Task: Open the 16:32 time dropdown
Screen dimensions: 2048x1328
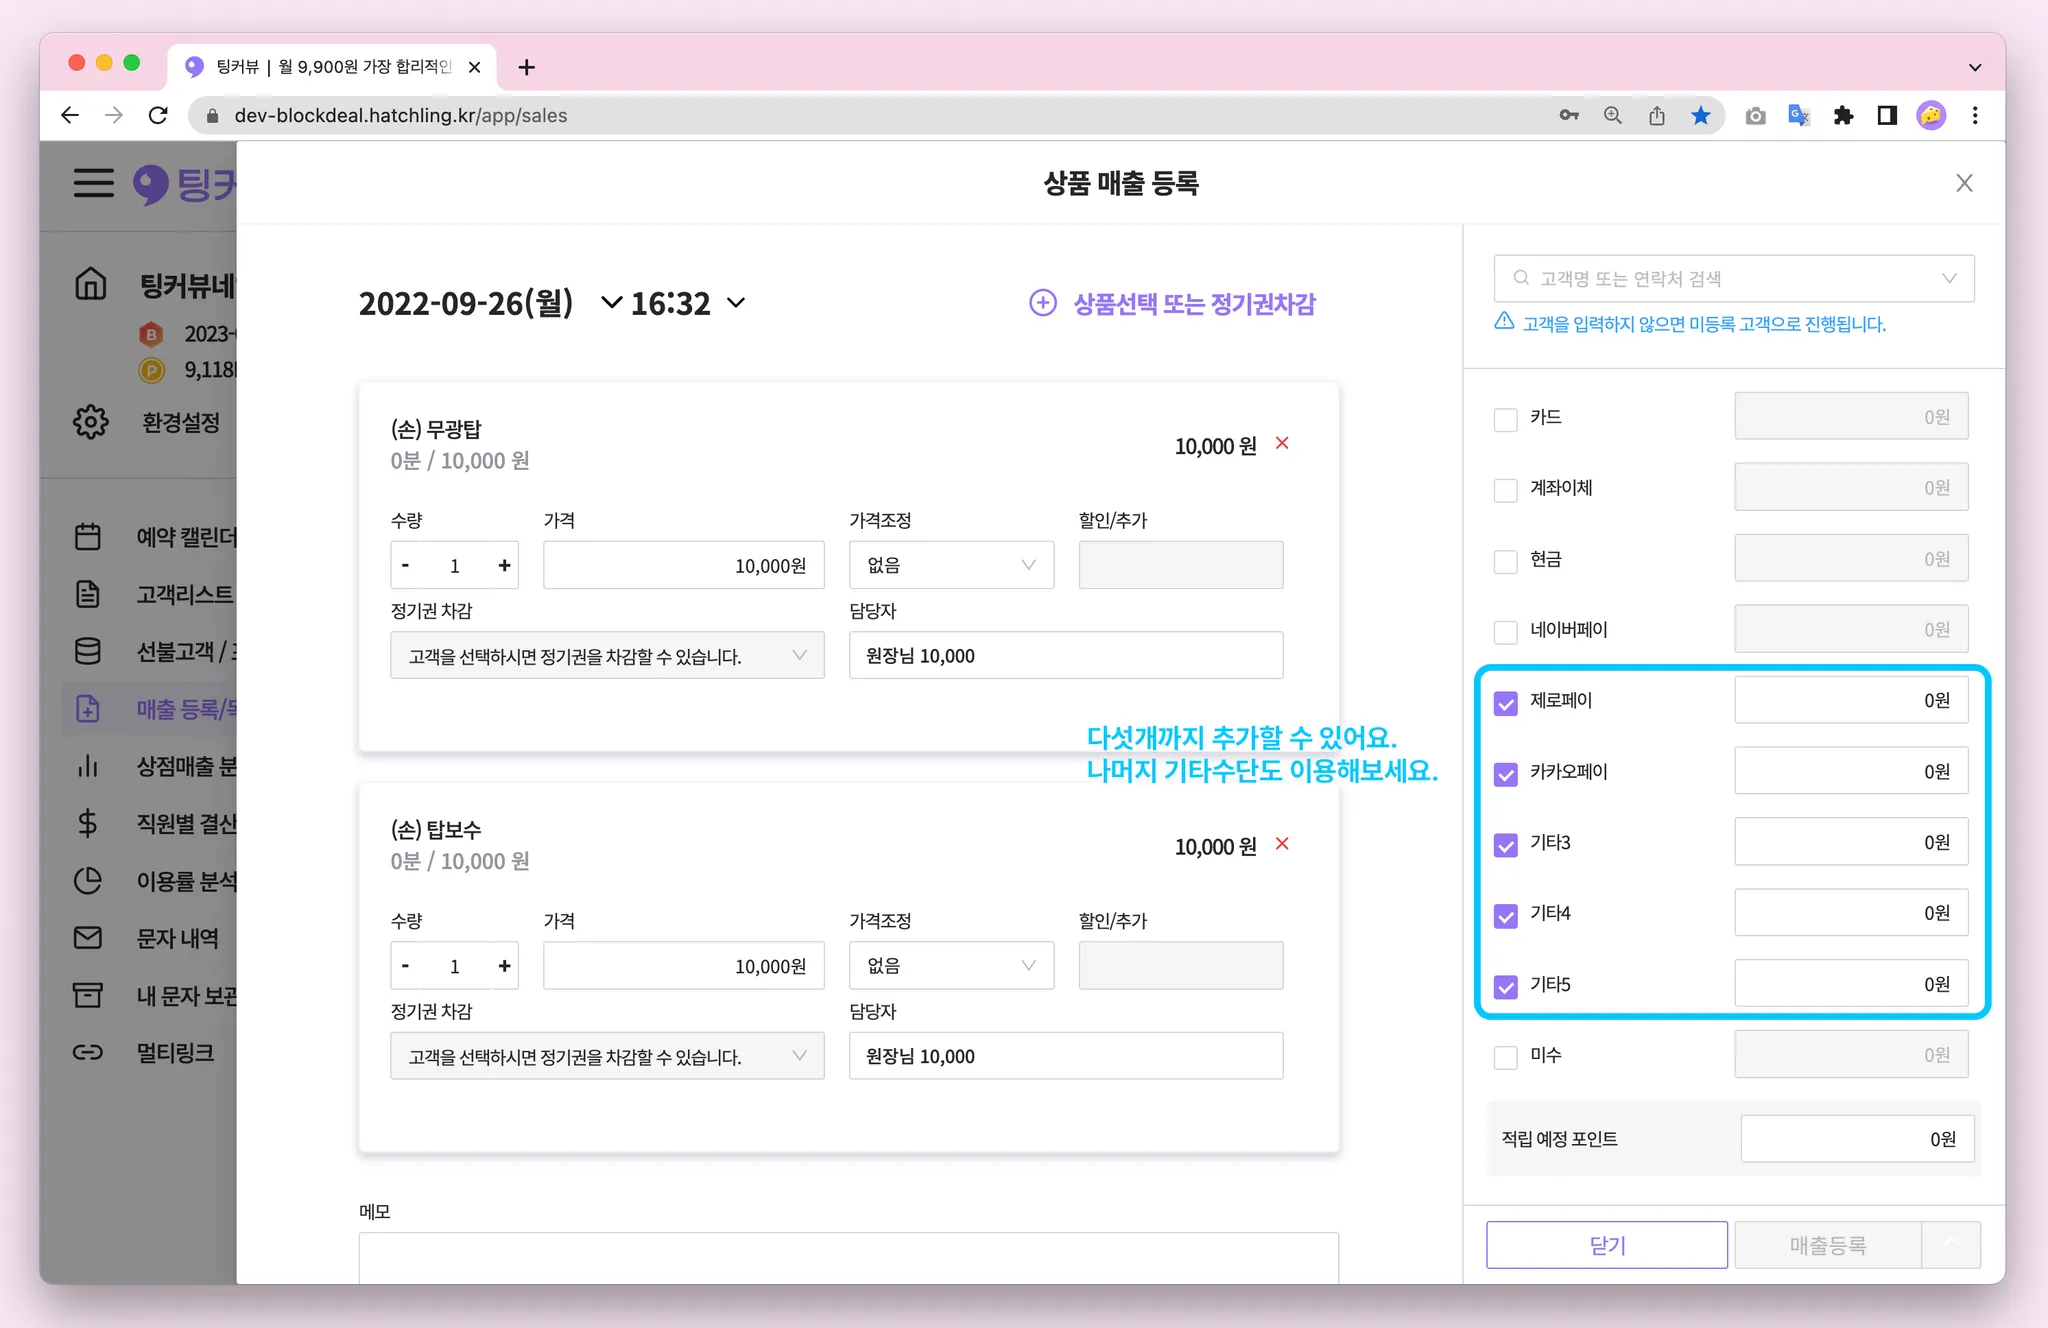Action: point(736,303)
